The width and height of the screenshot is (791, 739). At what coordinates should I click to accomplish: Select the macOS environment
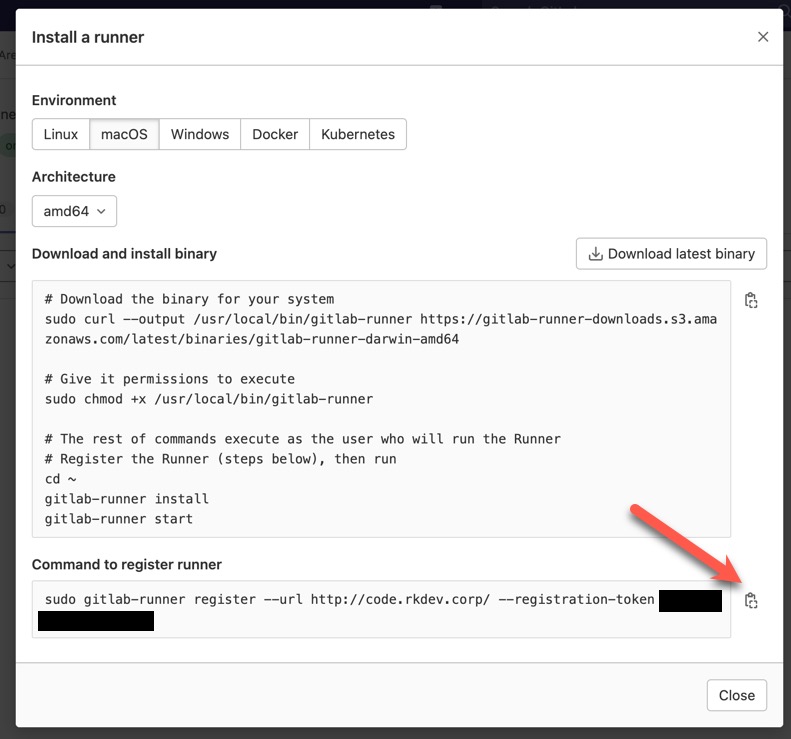click(x=124, y=134)
